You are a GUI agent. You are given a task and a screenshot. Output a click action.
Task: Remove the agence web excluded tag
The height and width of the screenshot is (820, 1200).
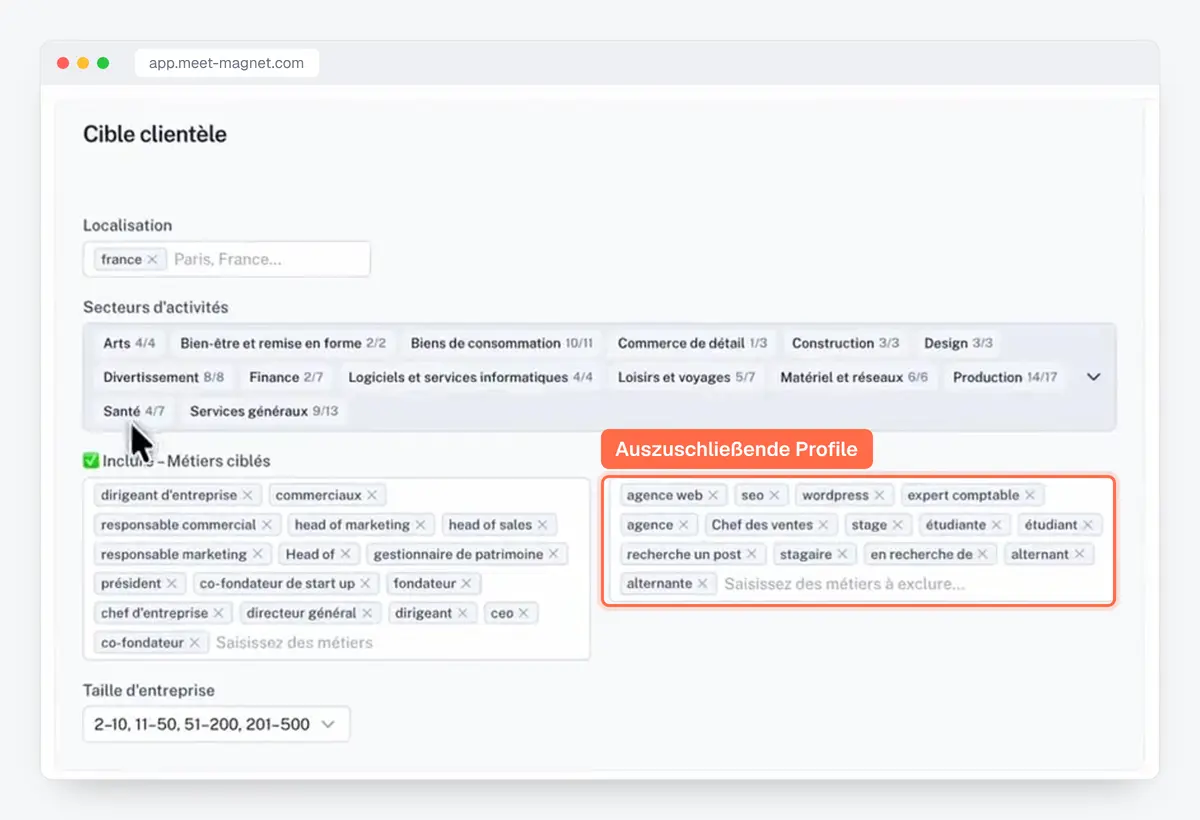(x=713, y=495)
